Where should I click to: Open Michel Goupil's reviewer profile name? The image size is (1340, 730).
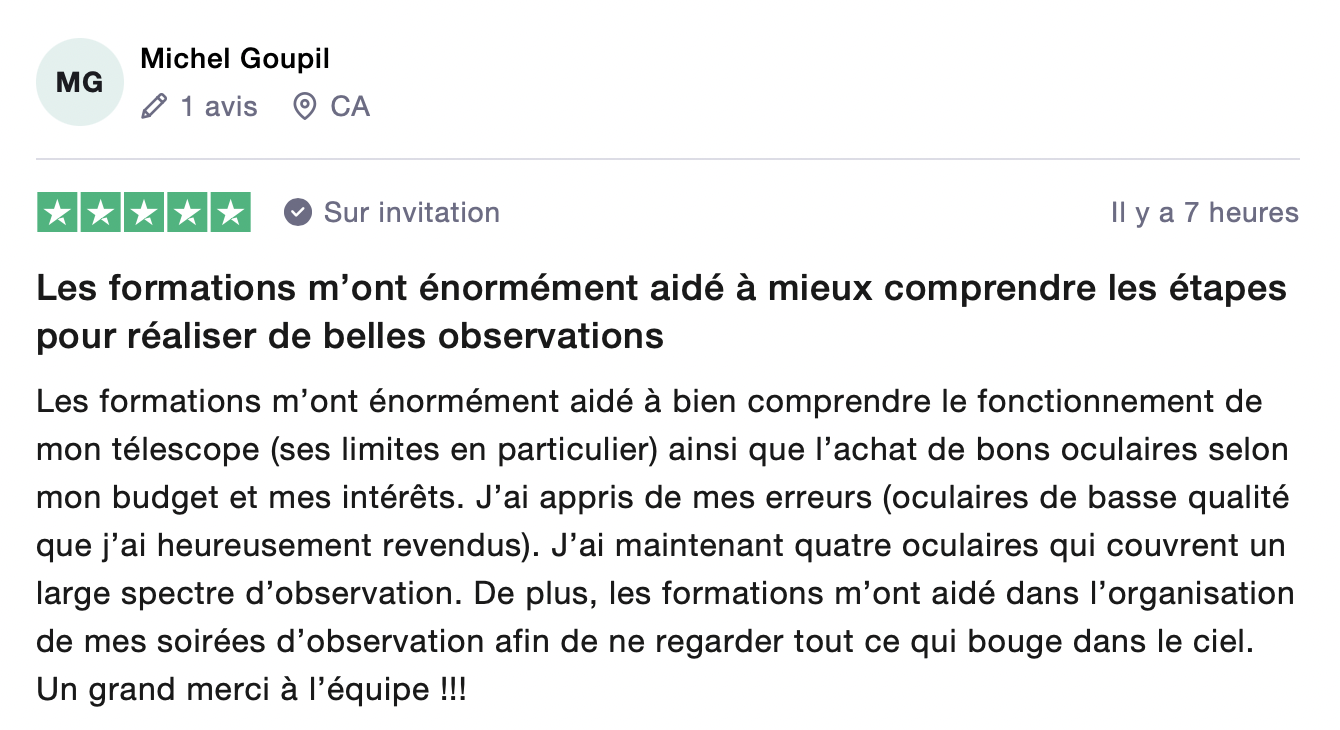pyautogui.click(x=235, y=59)
